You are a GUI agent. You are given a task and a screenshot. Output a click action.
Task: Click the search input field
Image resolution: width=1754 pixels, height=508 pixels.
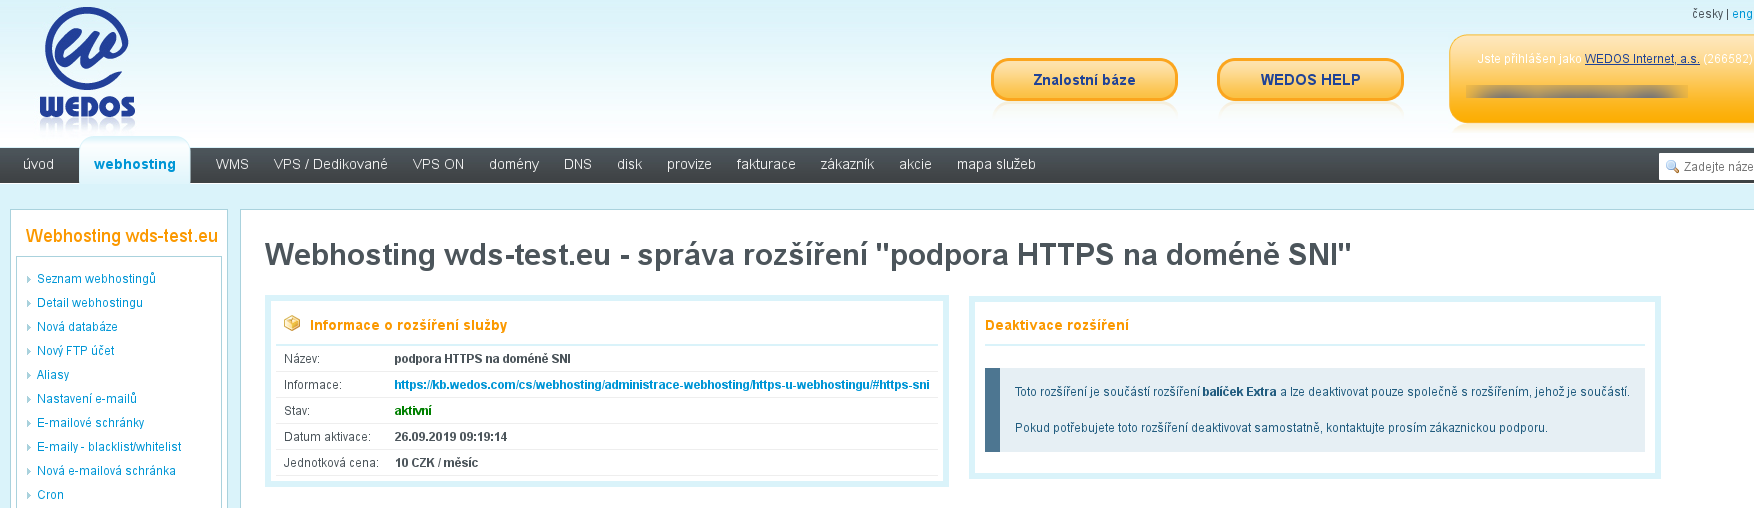click(1716, 166)
